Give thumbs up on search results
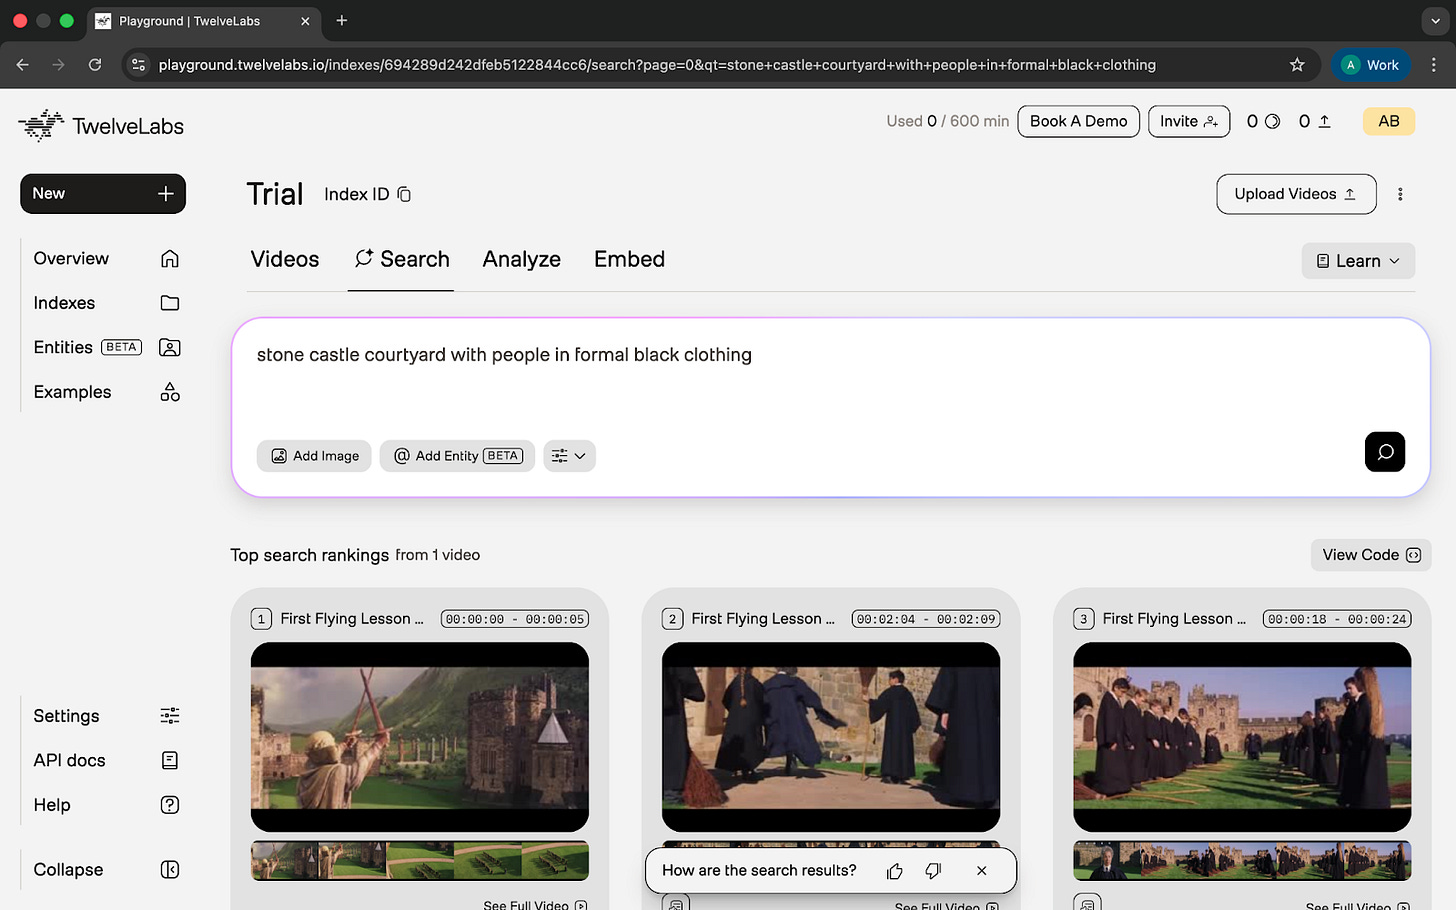Image resolution: width=1456 pixels, height=910 pixels. click(895, 871)
